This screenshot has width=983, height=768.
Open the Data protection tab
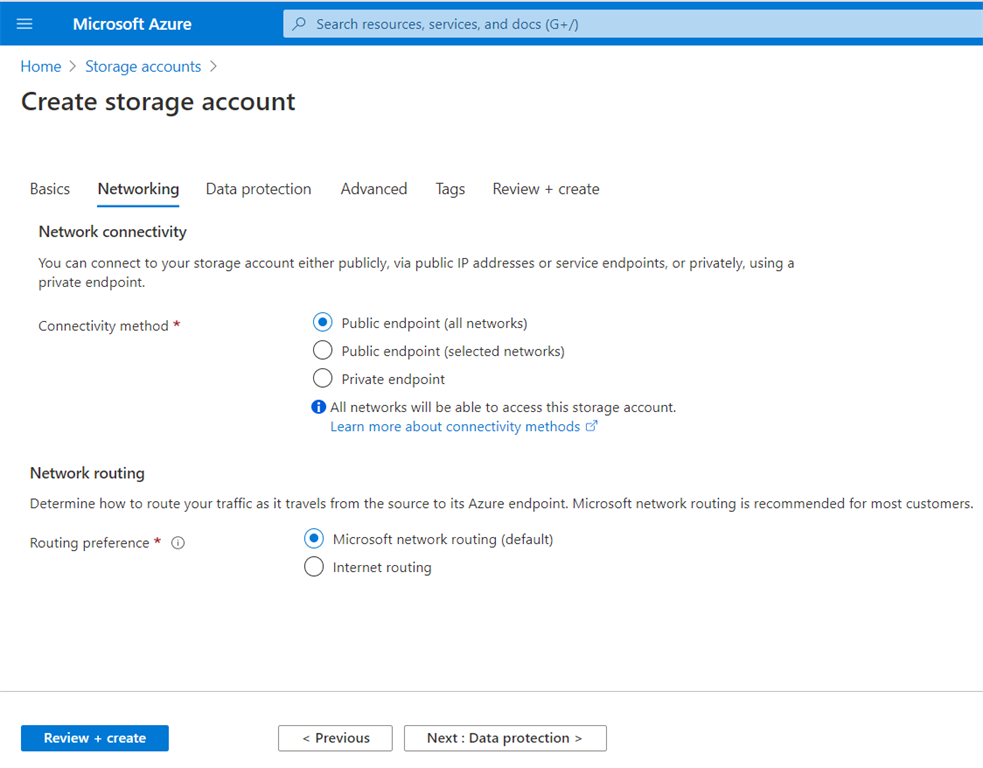(x=258, y=189)
